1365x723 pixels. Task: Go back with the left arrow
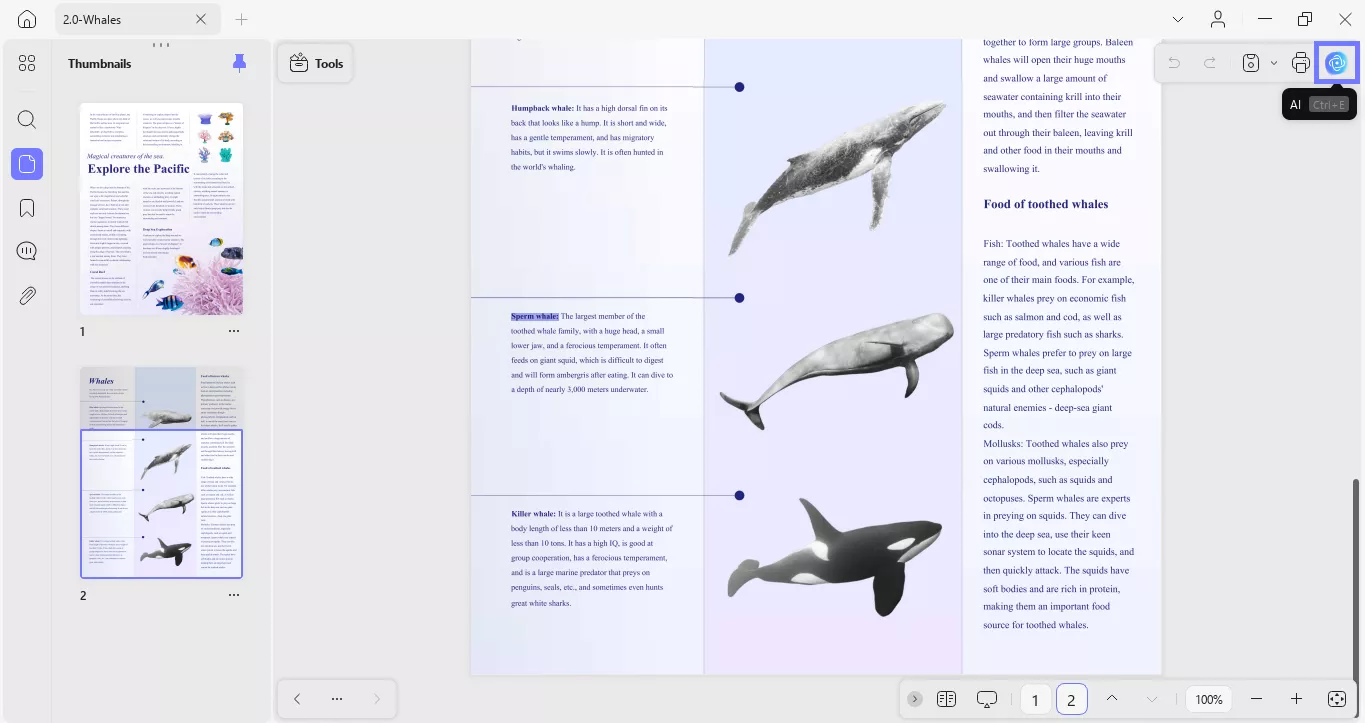297,699
